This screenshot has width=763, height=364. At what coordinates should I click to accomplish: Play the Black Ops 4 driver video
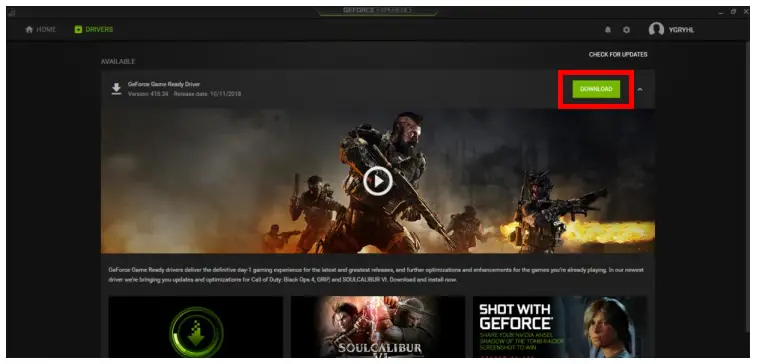click(x=378, y=182)
